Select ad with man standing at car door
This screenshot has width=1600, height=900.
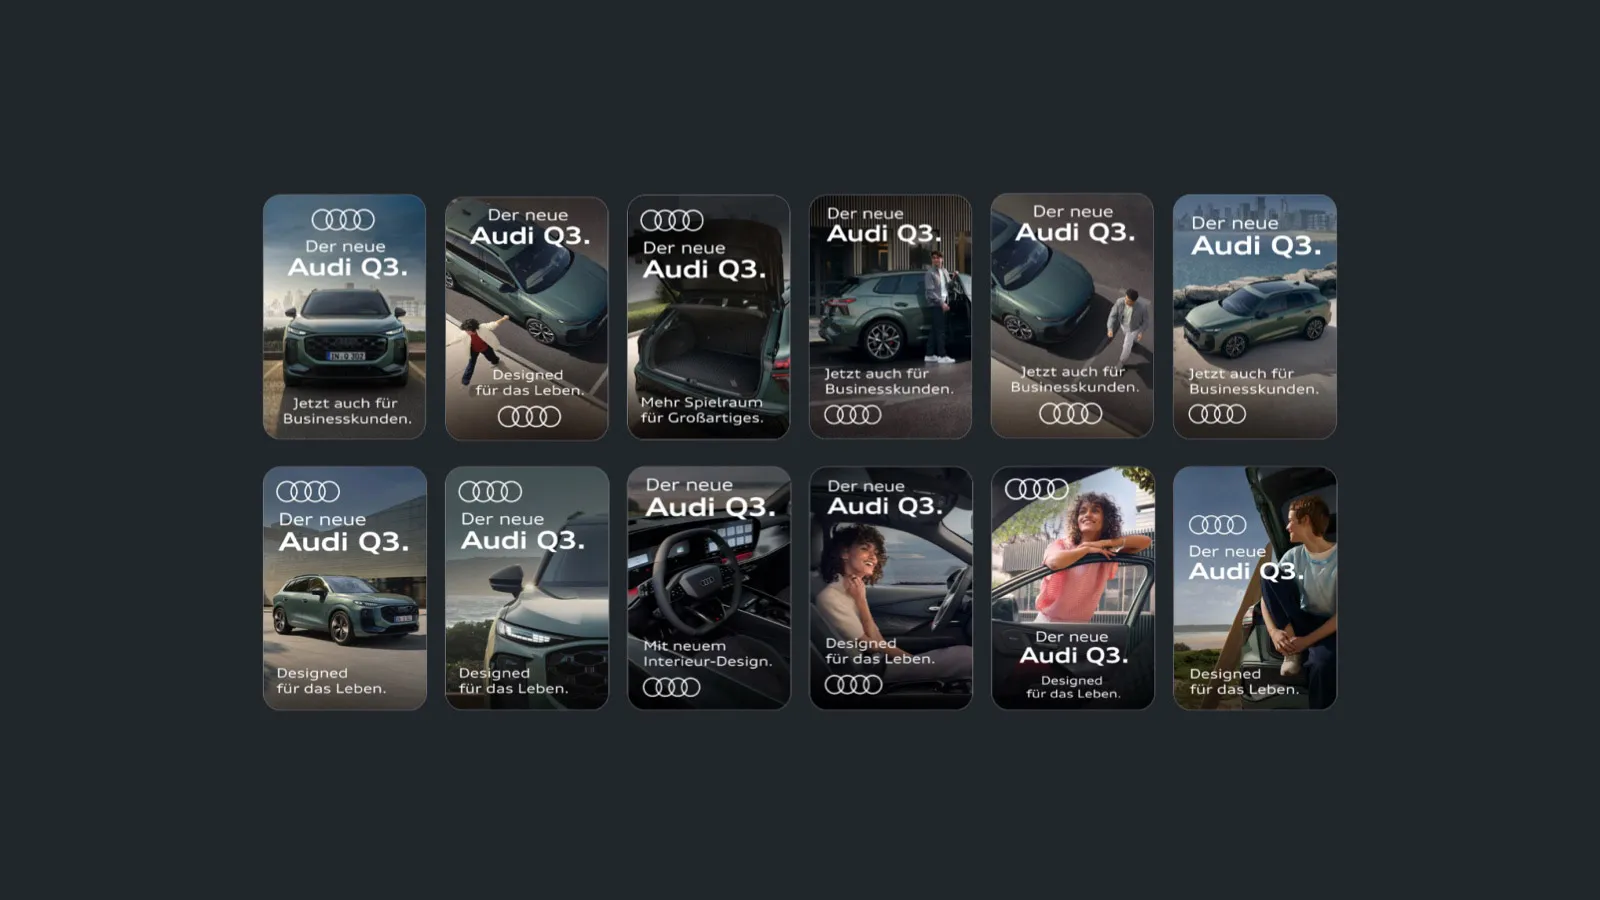tap(890, 317)
